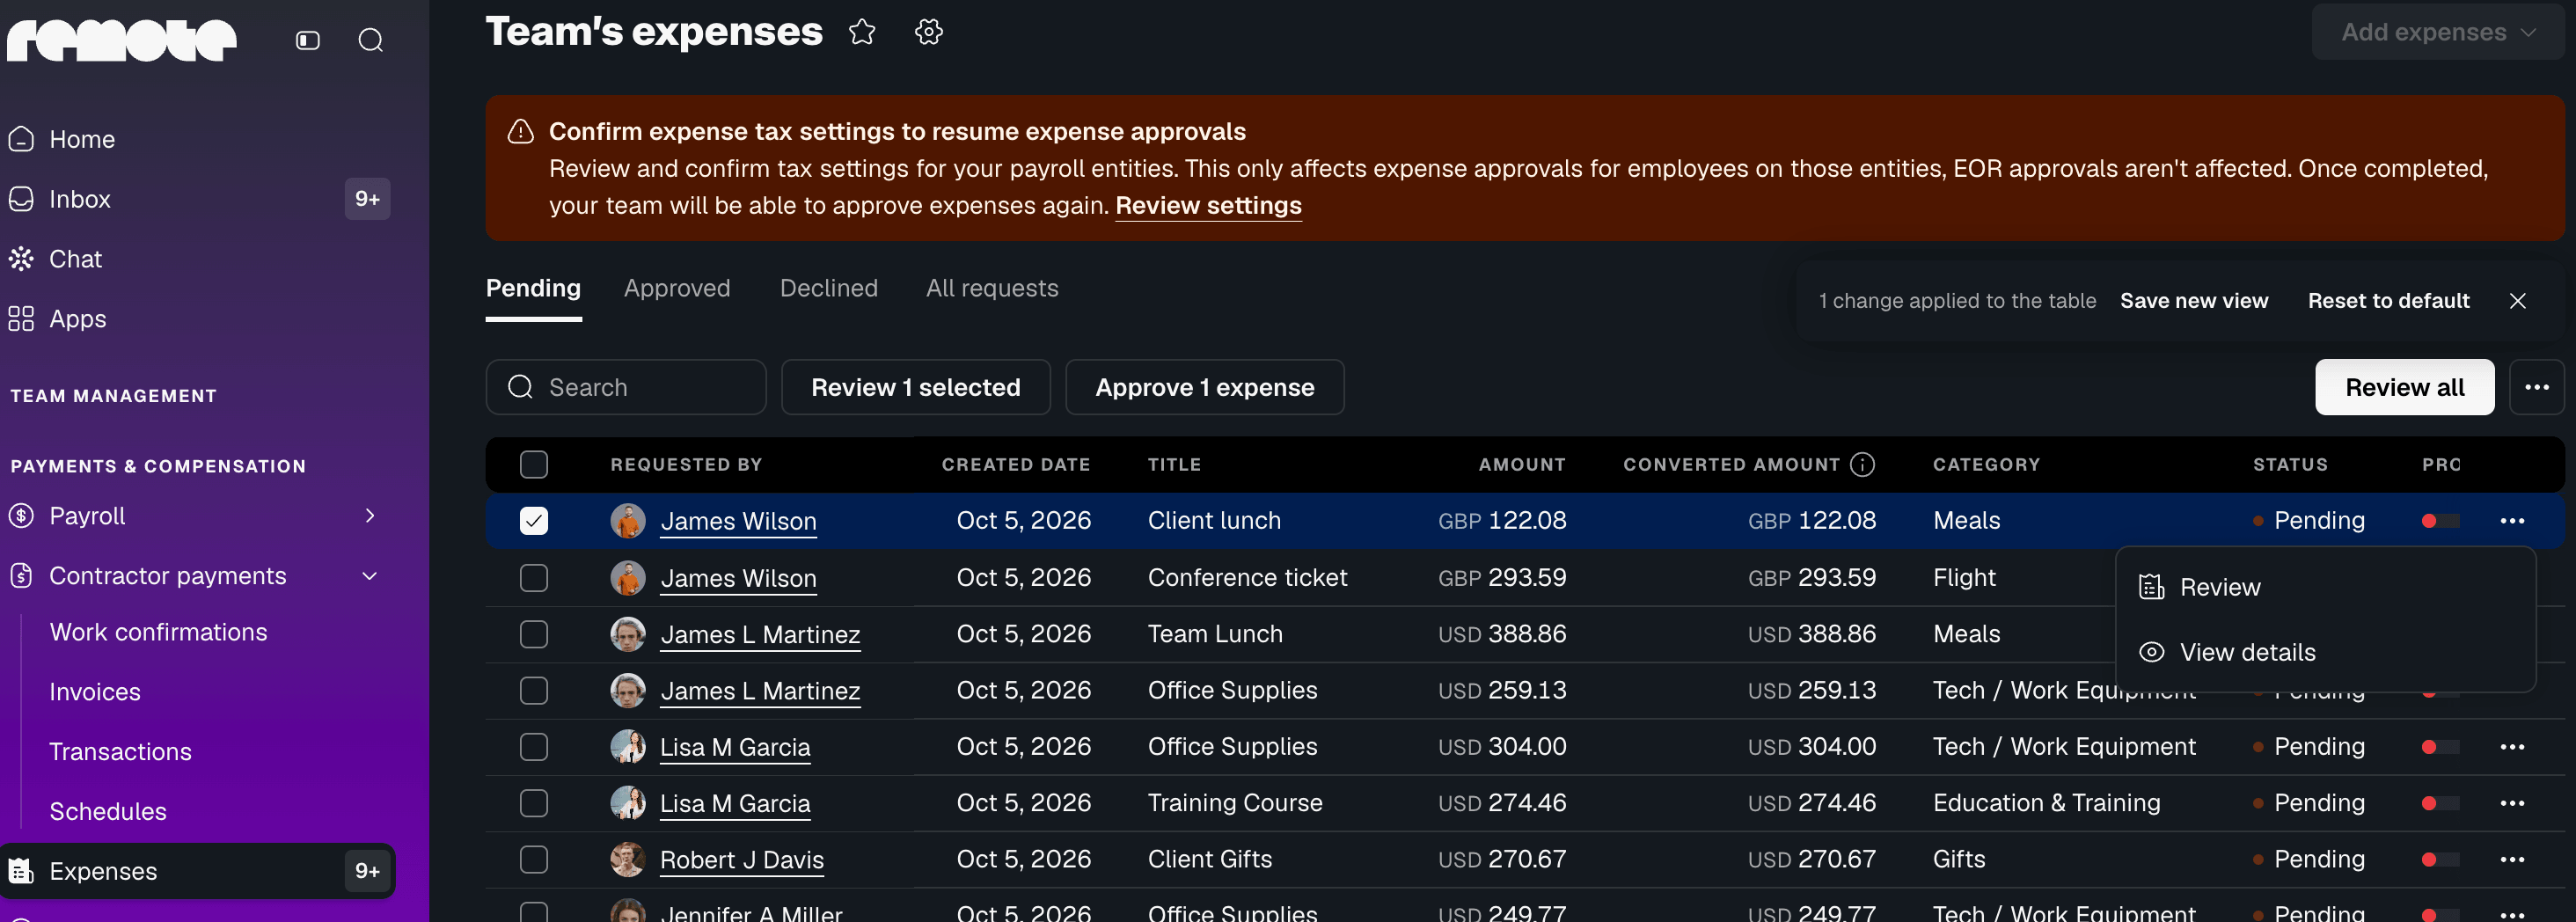Open the page settings gear icon

[929, 32]
